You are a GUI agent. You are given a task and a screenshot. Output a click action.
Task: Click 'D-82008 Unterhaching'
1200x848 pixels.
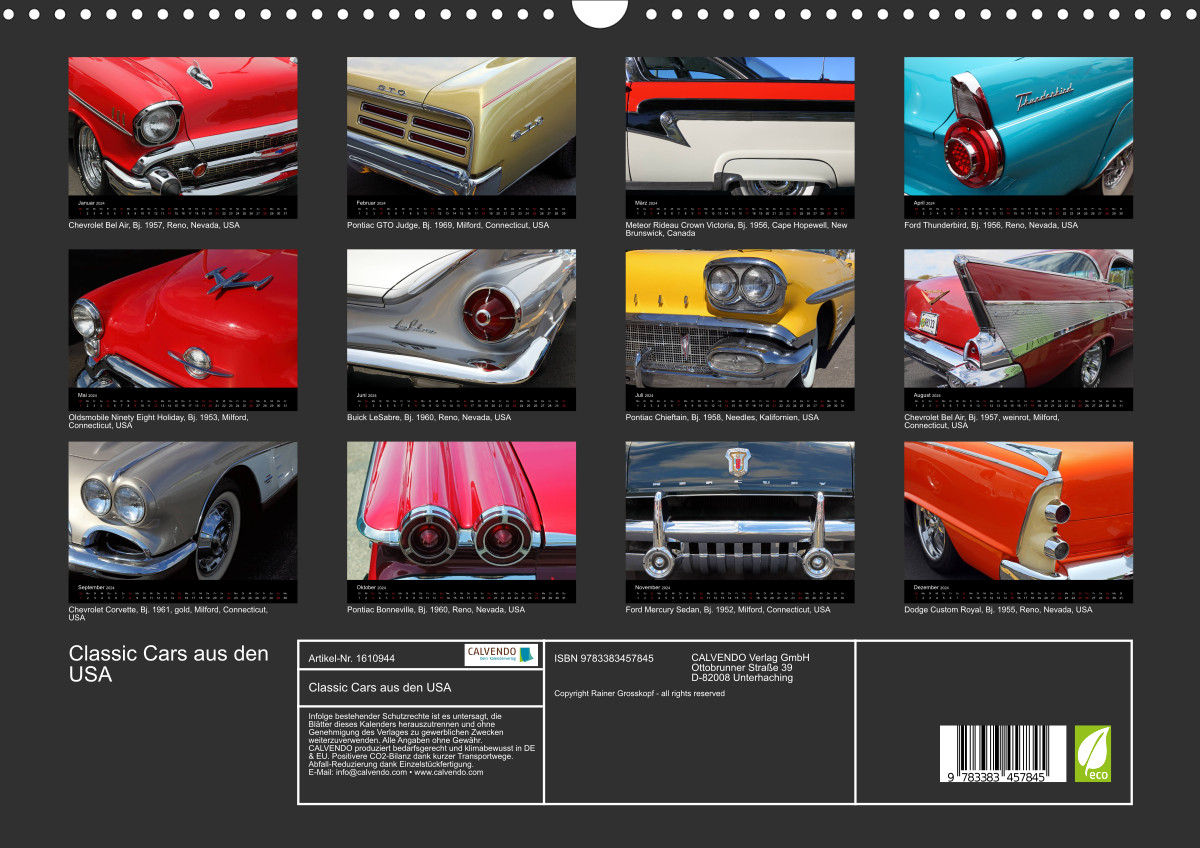pyautogui.click(x=742, y=677)
